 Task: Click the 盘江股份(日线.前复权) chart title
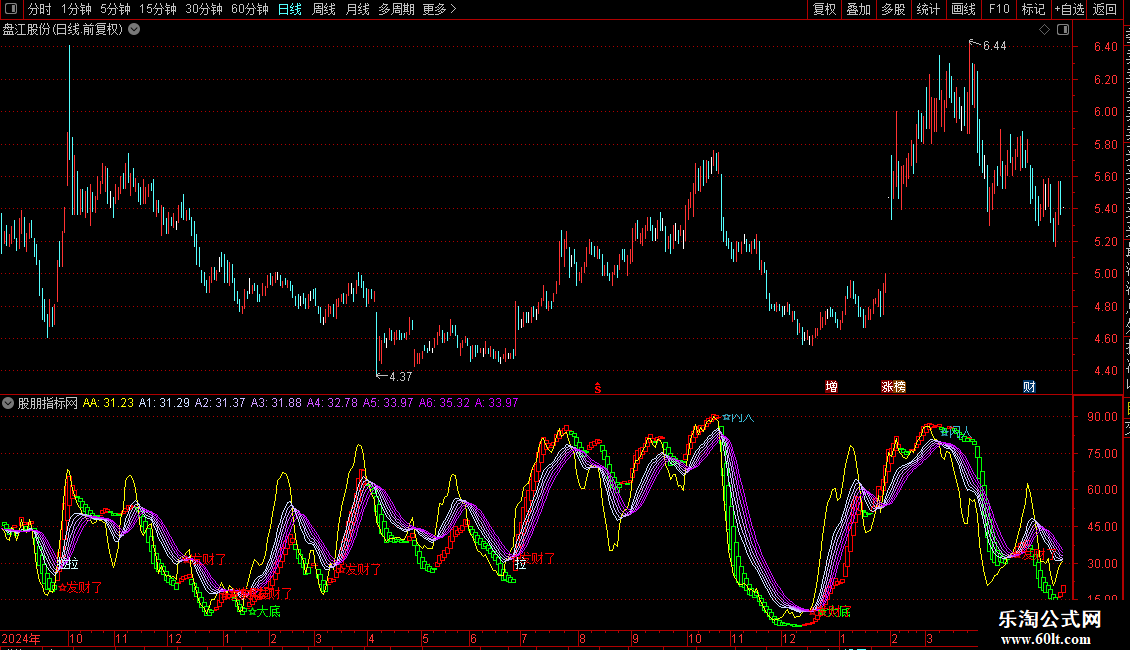[x=63, y=30]
